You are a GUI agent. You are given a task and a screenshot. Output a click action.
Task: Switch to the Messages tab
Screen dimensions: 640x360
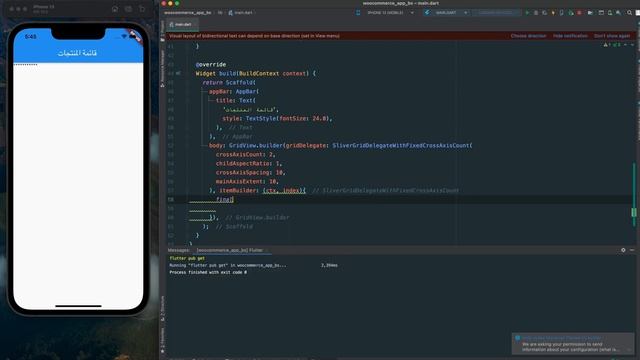pos(179,250)
